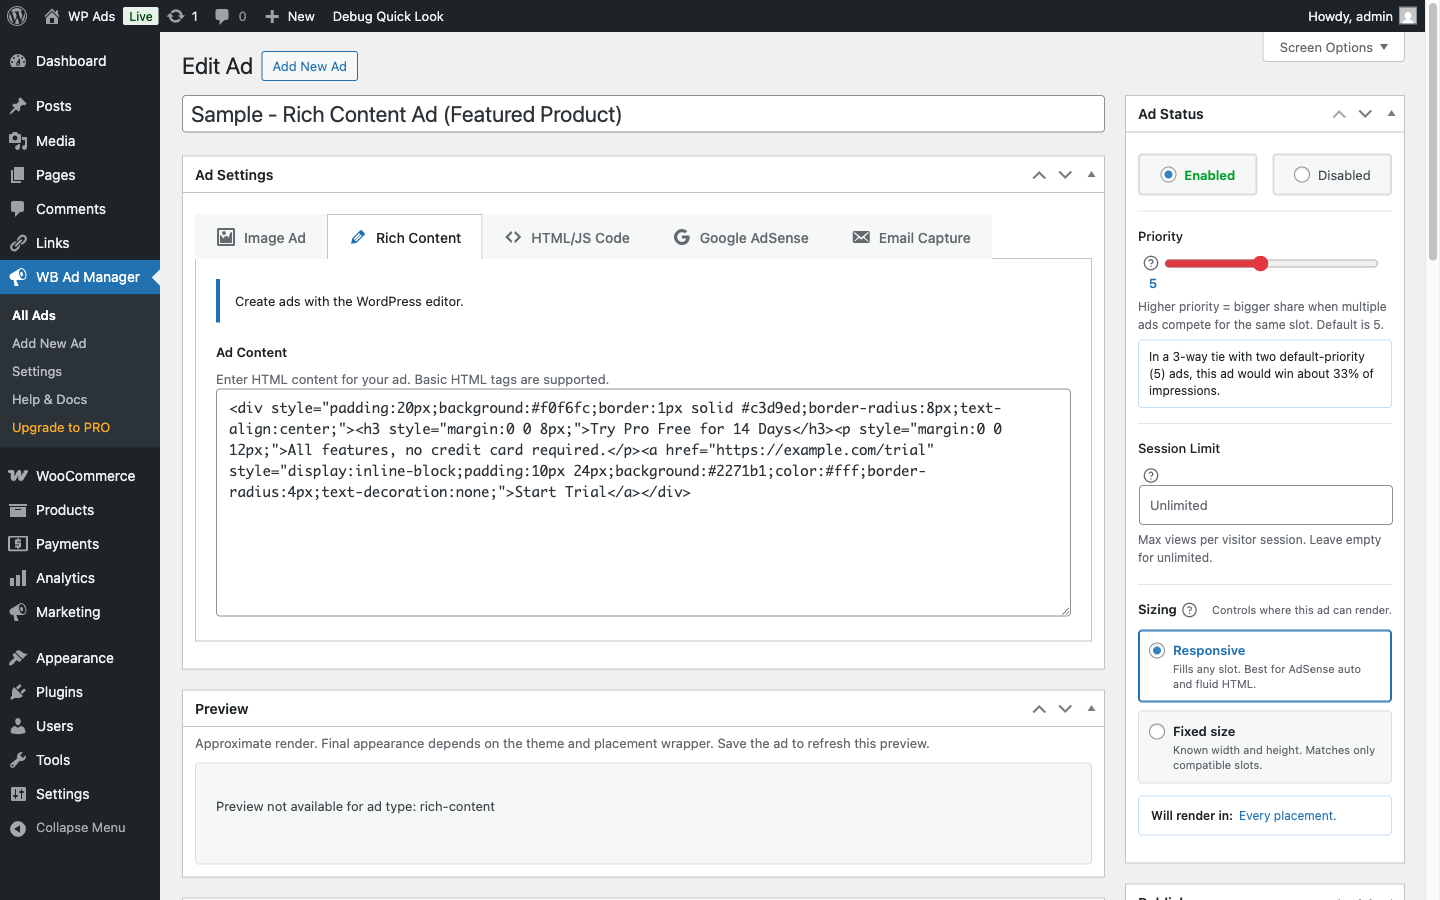Open WooCommerce icon in sidebar
Image resolution: width=1440 pixels, height=900 pixels.
(18, 476)
